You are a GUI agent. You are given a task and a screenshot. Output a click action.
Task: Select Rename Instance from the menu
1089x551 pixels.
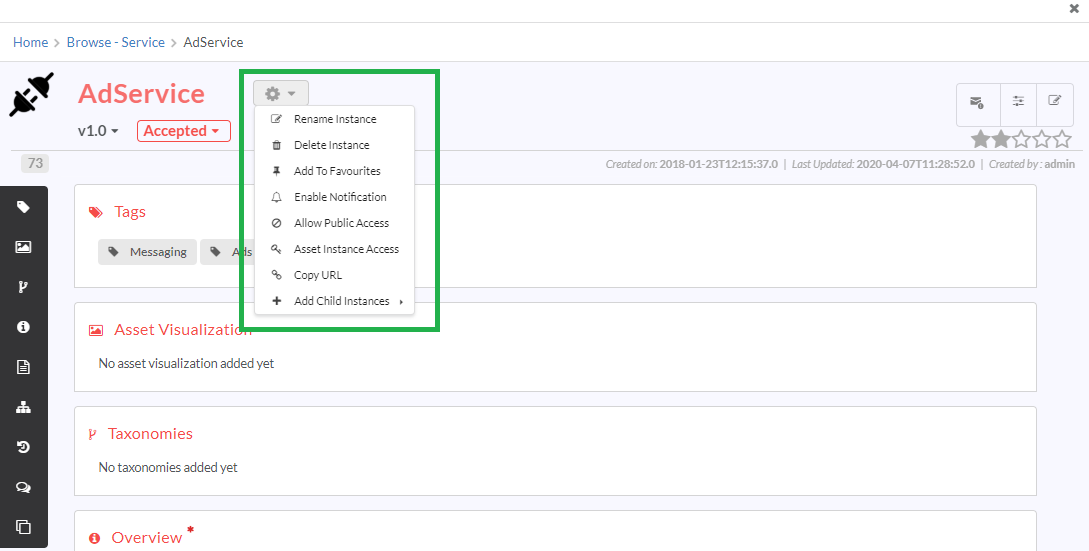click(335, 119)
